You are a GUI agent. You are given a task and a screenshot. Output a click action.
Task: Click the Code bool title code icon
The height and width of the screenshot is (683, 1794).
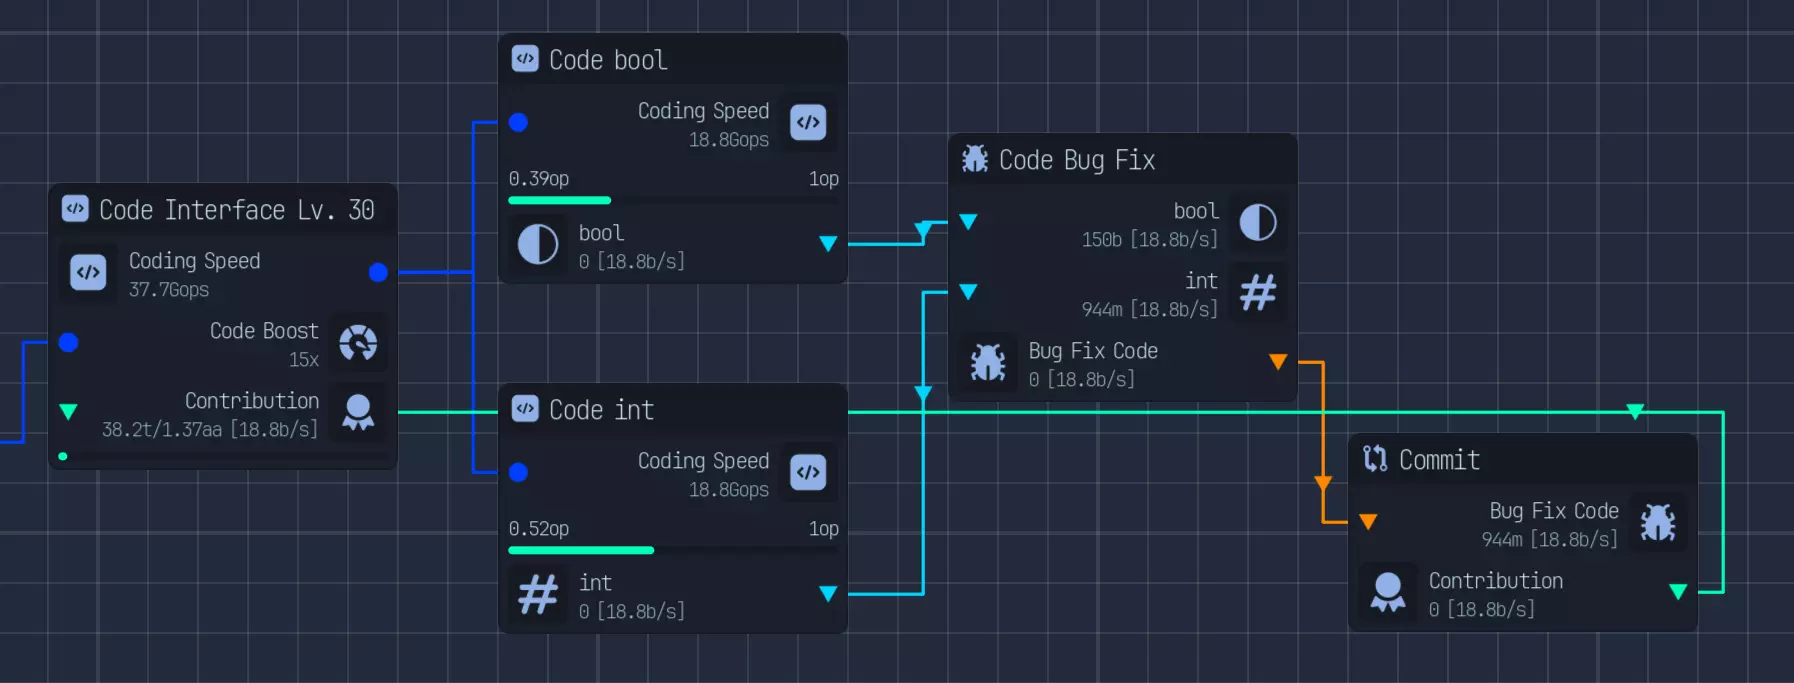[525, 59]
